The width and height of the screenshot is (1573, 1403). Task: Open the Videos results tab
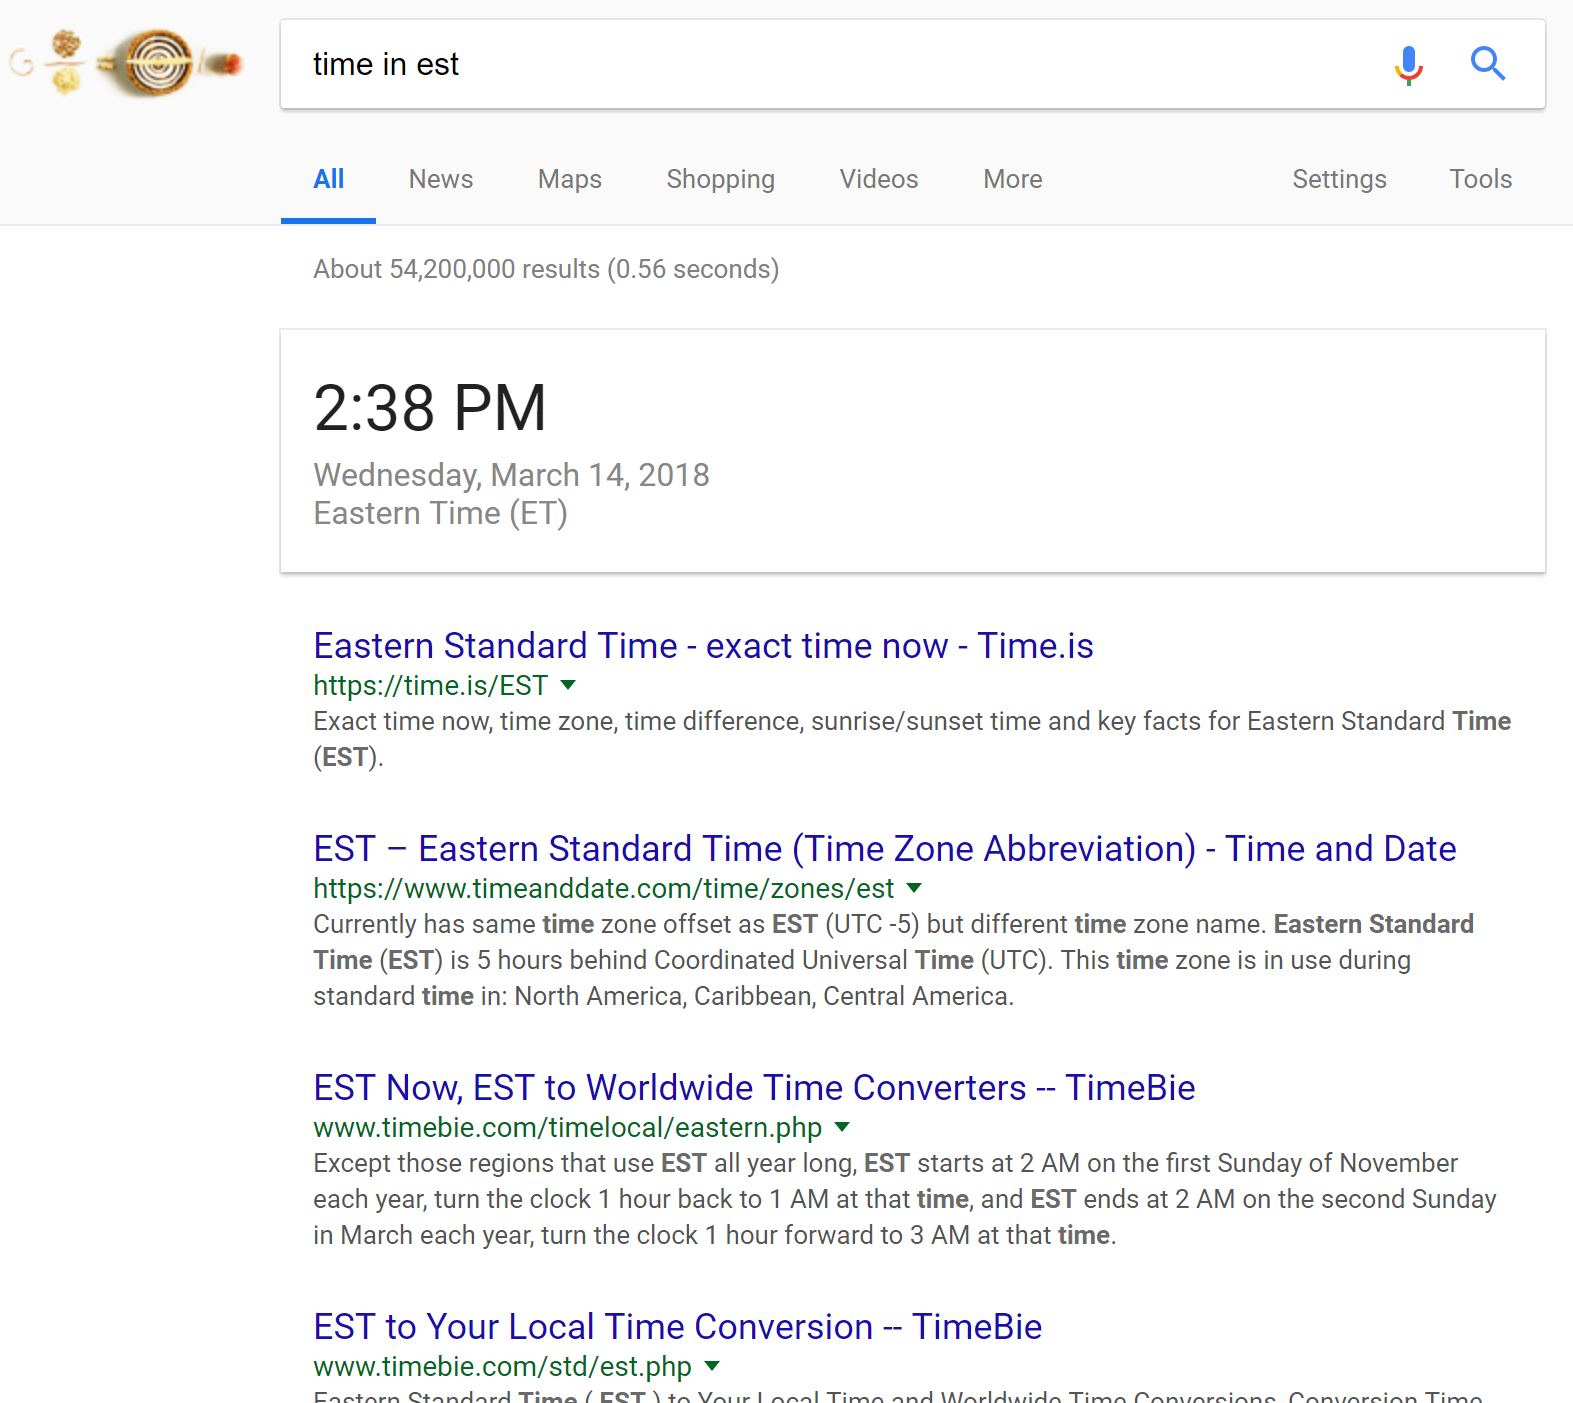878,179
